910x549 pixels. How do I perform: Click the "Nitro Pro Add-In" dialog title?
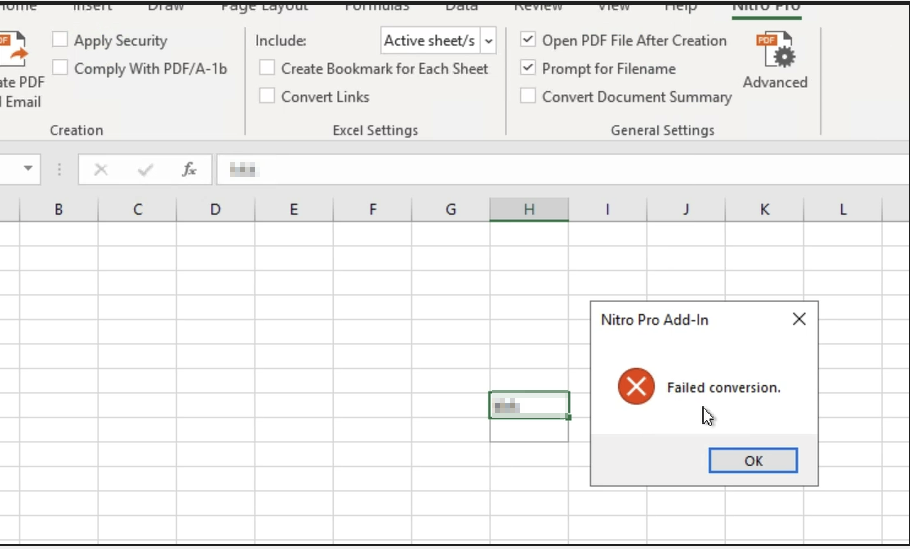pyautogui.click(x=654, y=320)
